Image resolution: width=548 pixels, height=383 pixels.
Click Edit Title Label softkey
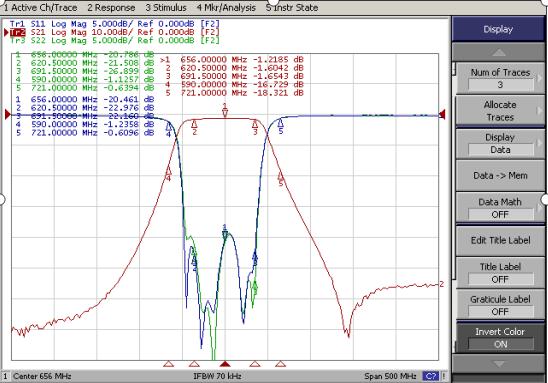[x=500, y=240]
